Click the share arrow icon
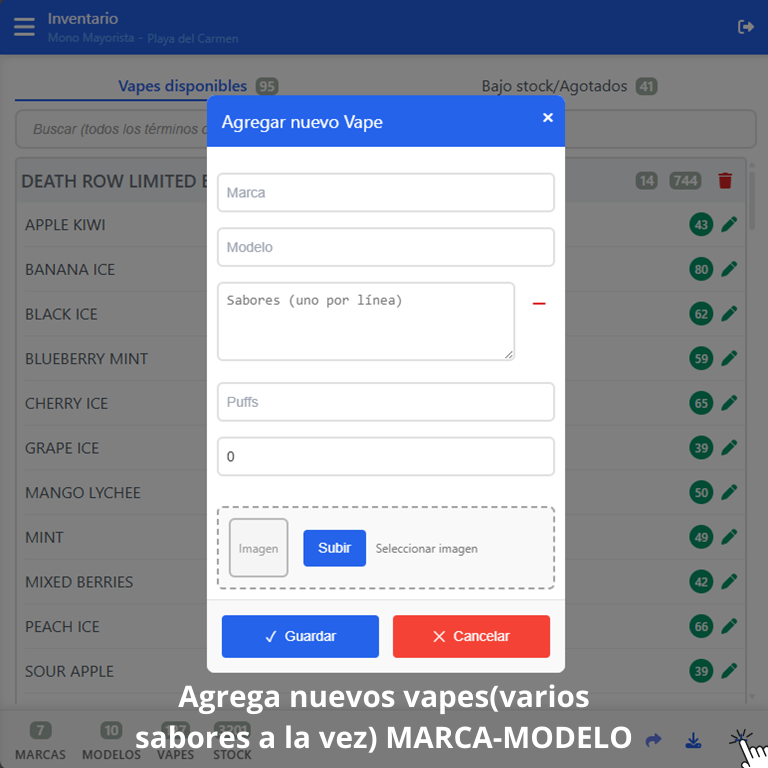 tap(653, 740)
